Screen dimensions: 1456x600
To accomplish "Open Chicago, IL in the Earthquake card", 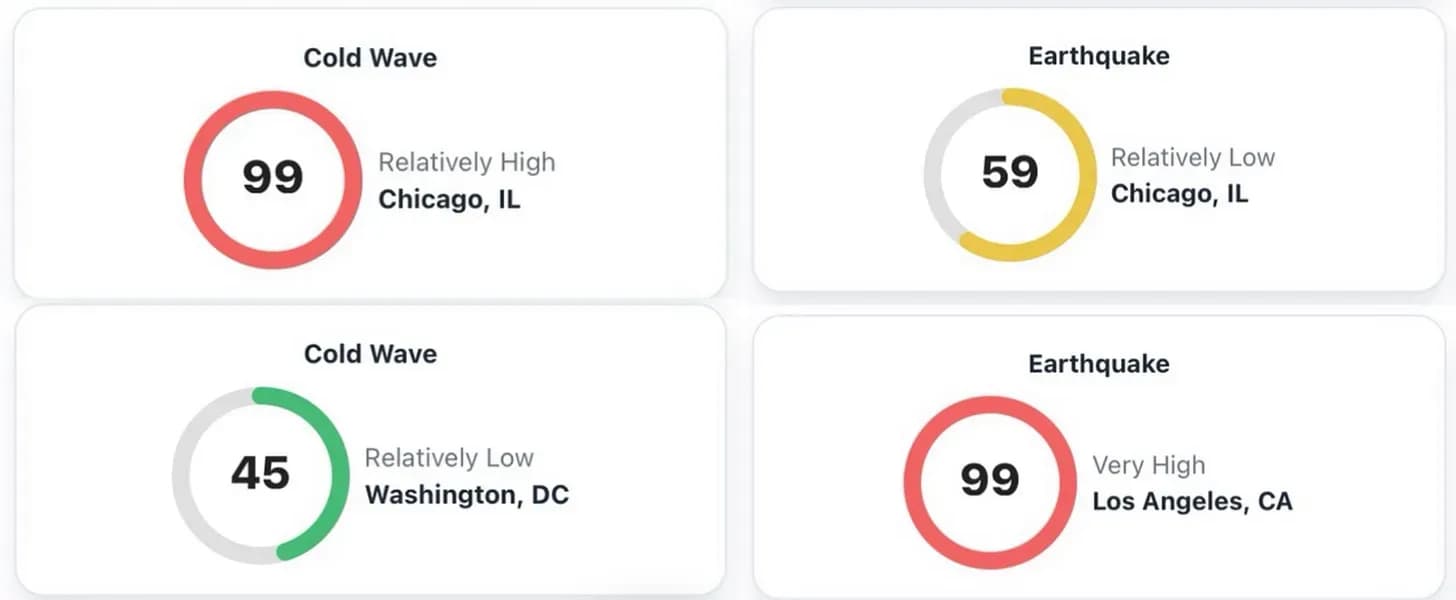I will pyautogui.click(x=1179, y=193).
